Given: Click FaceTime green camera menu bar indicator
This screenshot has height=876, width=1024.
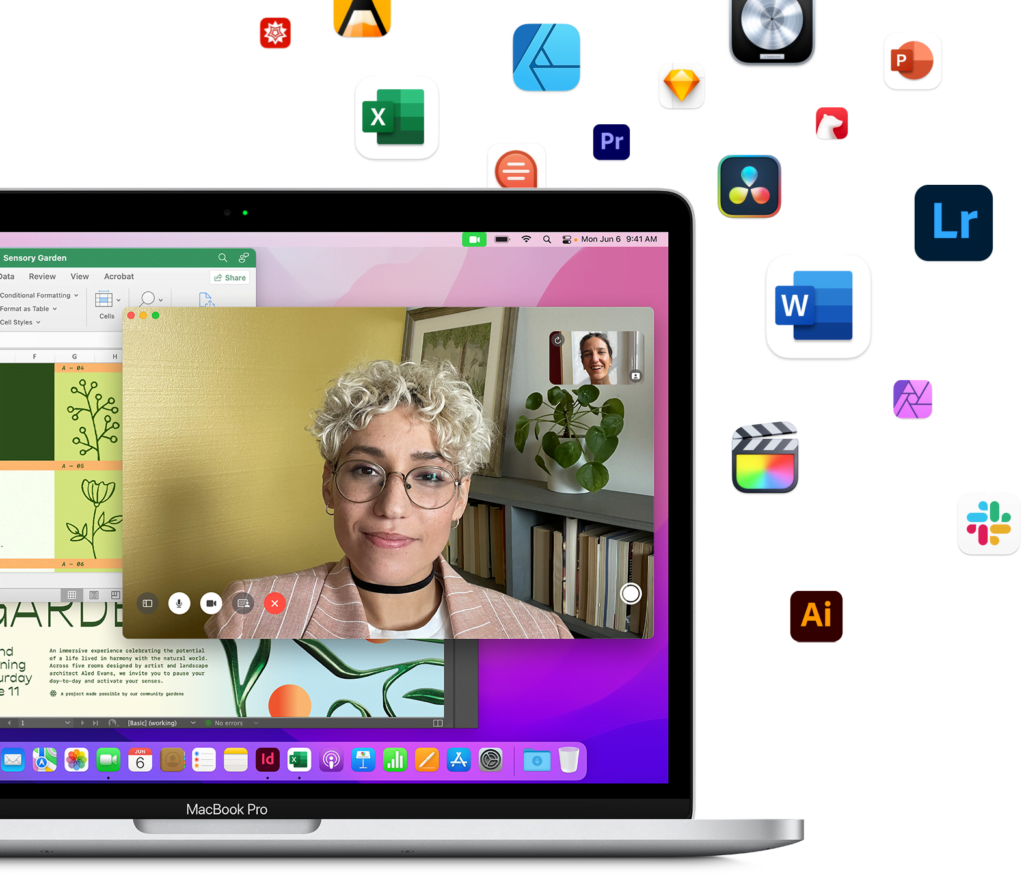Looking at the screenshot, I should coord(474,240).
